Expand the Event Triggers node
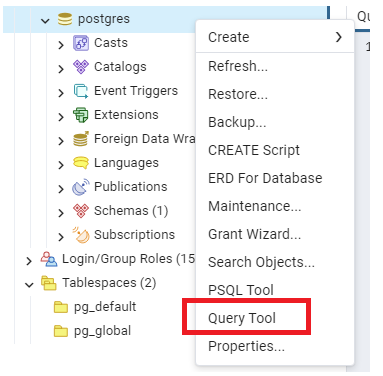The height and width of the screenshot is (376, 383). (x=61, y=93)
